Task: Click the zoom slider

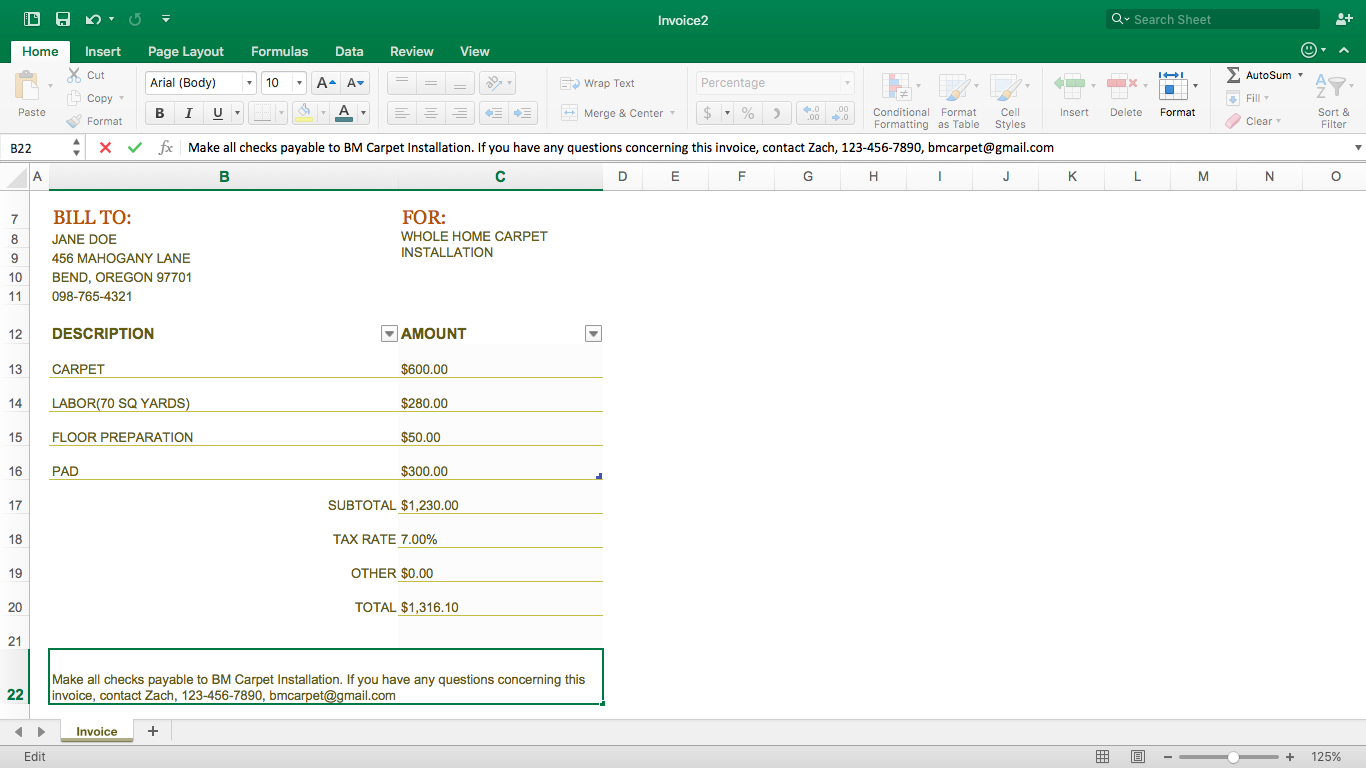Action: 1234,757
